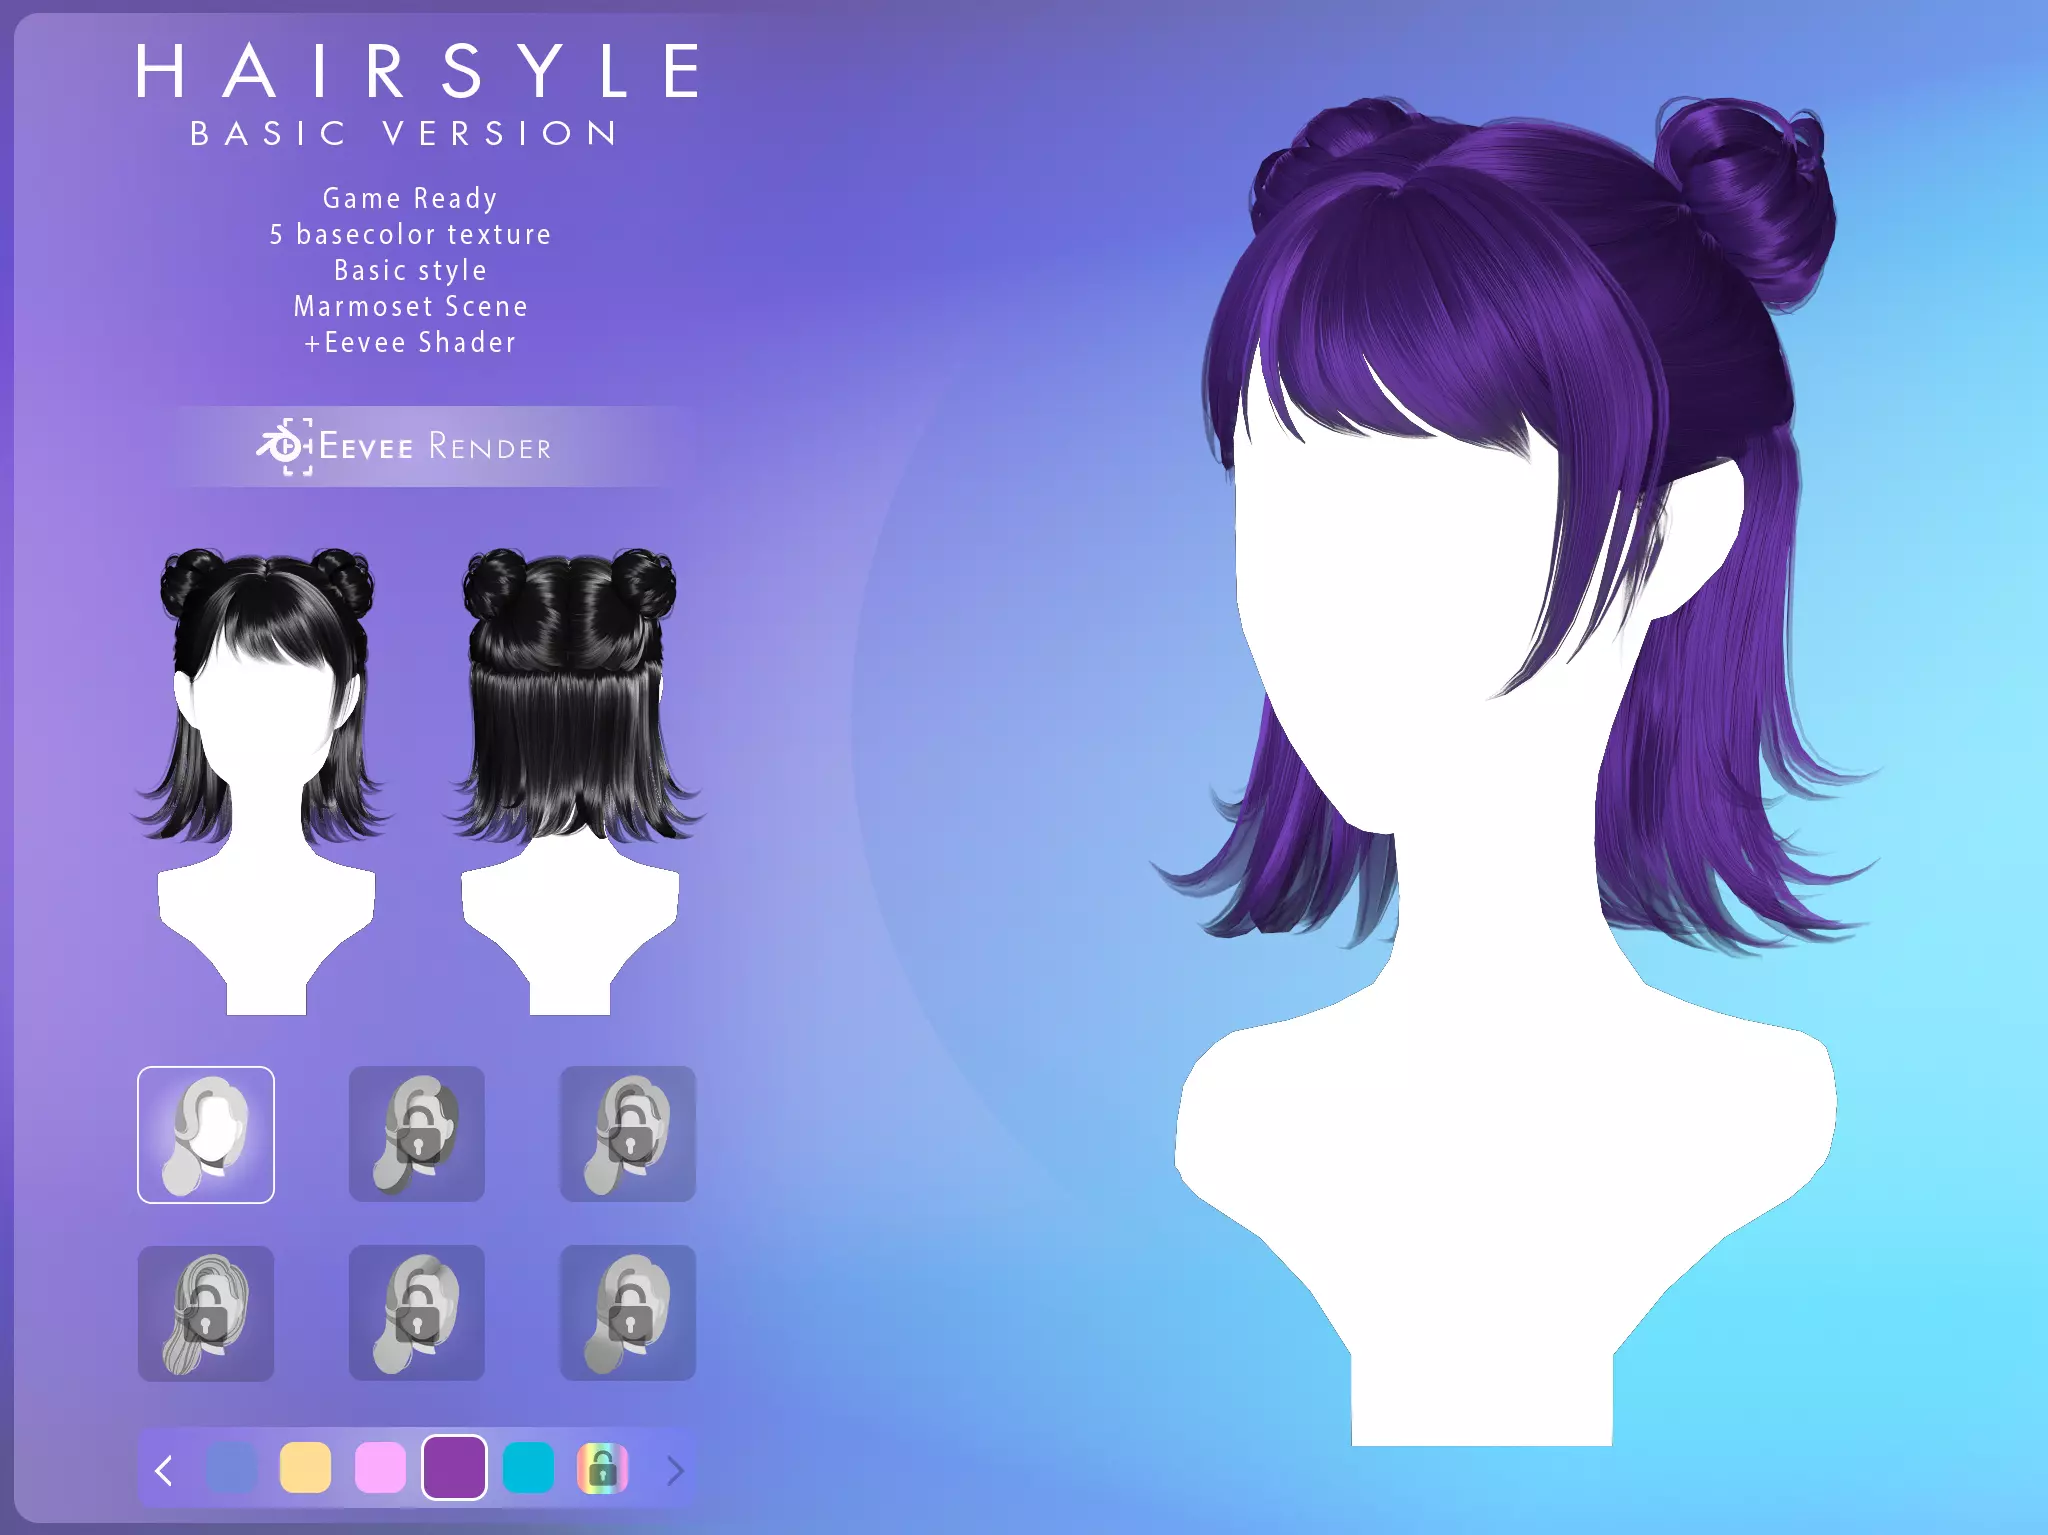The image size is (2048, 1535).
Task: Pick the selected purple color swatch
Action: [x=454, y=1468]
